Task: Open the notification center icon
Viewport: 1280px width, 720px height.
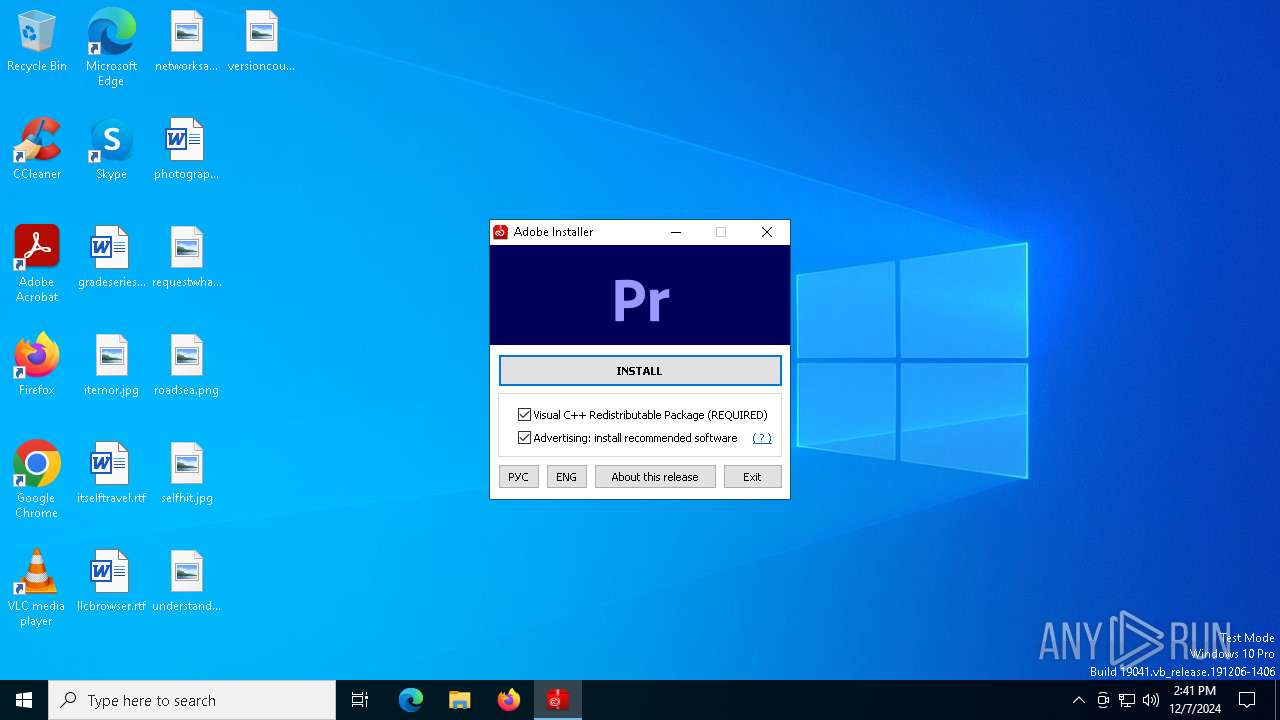Action: tap(1247, 700)
